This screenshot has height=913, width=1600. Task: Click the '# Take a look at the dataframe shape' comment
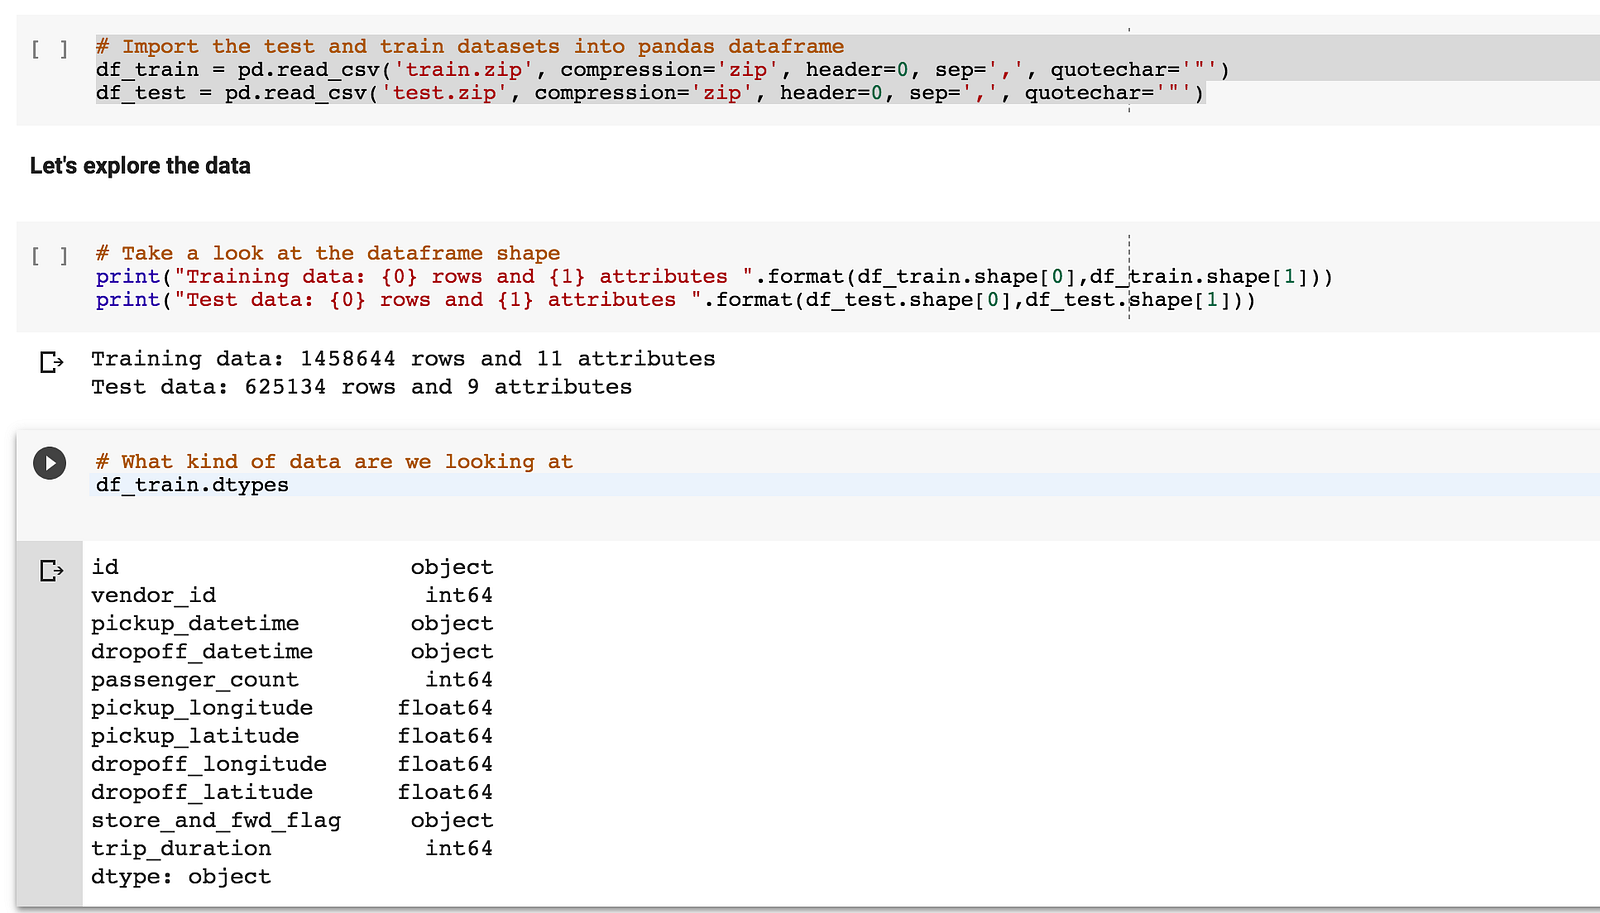click(328, 253)
